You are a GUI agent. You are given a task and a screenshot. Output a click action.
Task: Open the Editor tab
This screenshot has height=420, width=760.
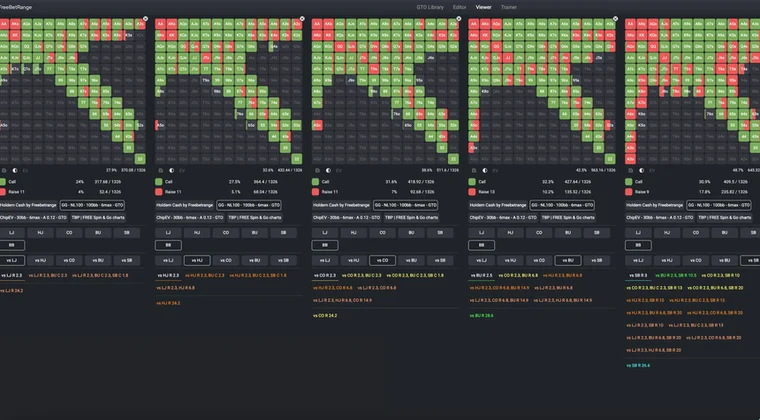coord(459,7)
